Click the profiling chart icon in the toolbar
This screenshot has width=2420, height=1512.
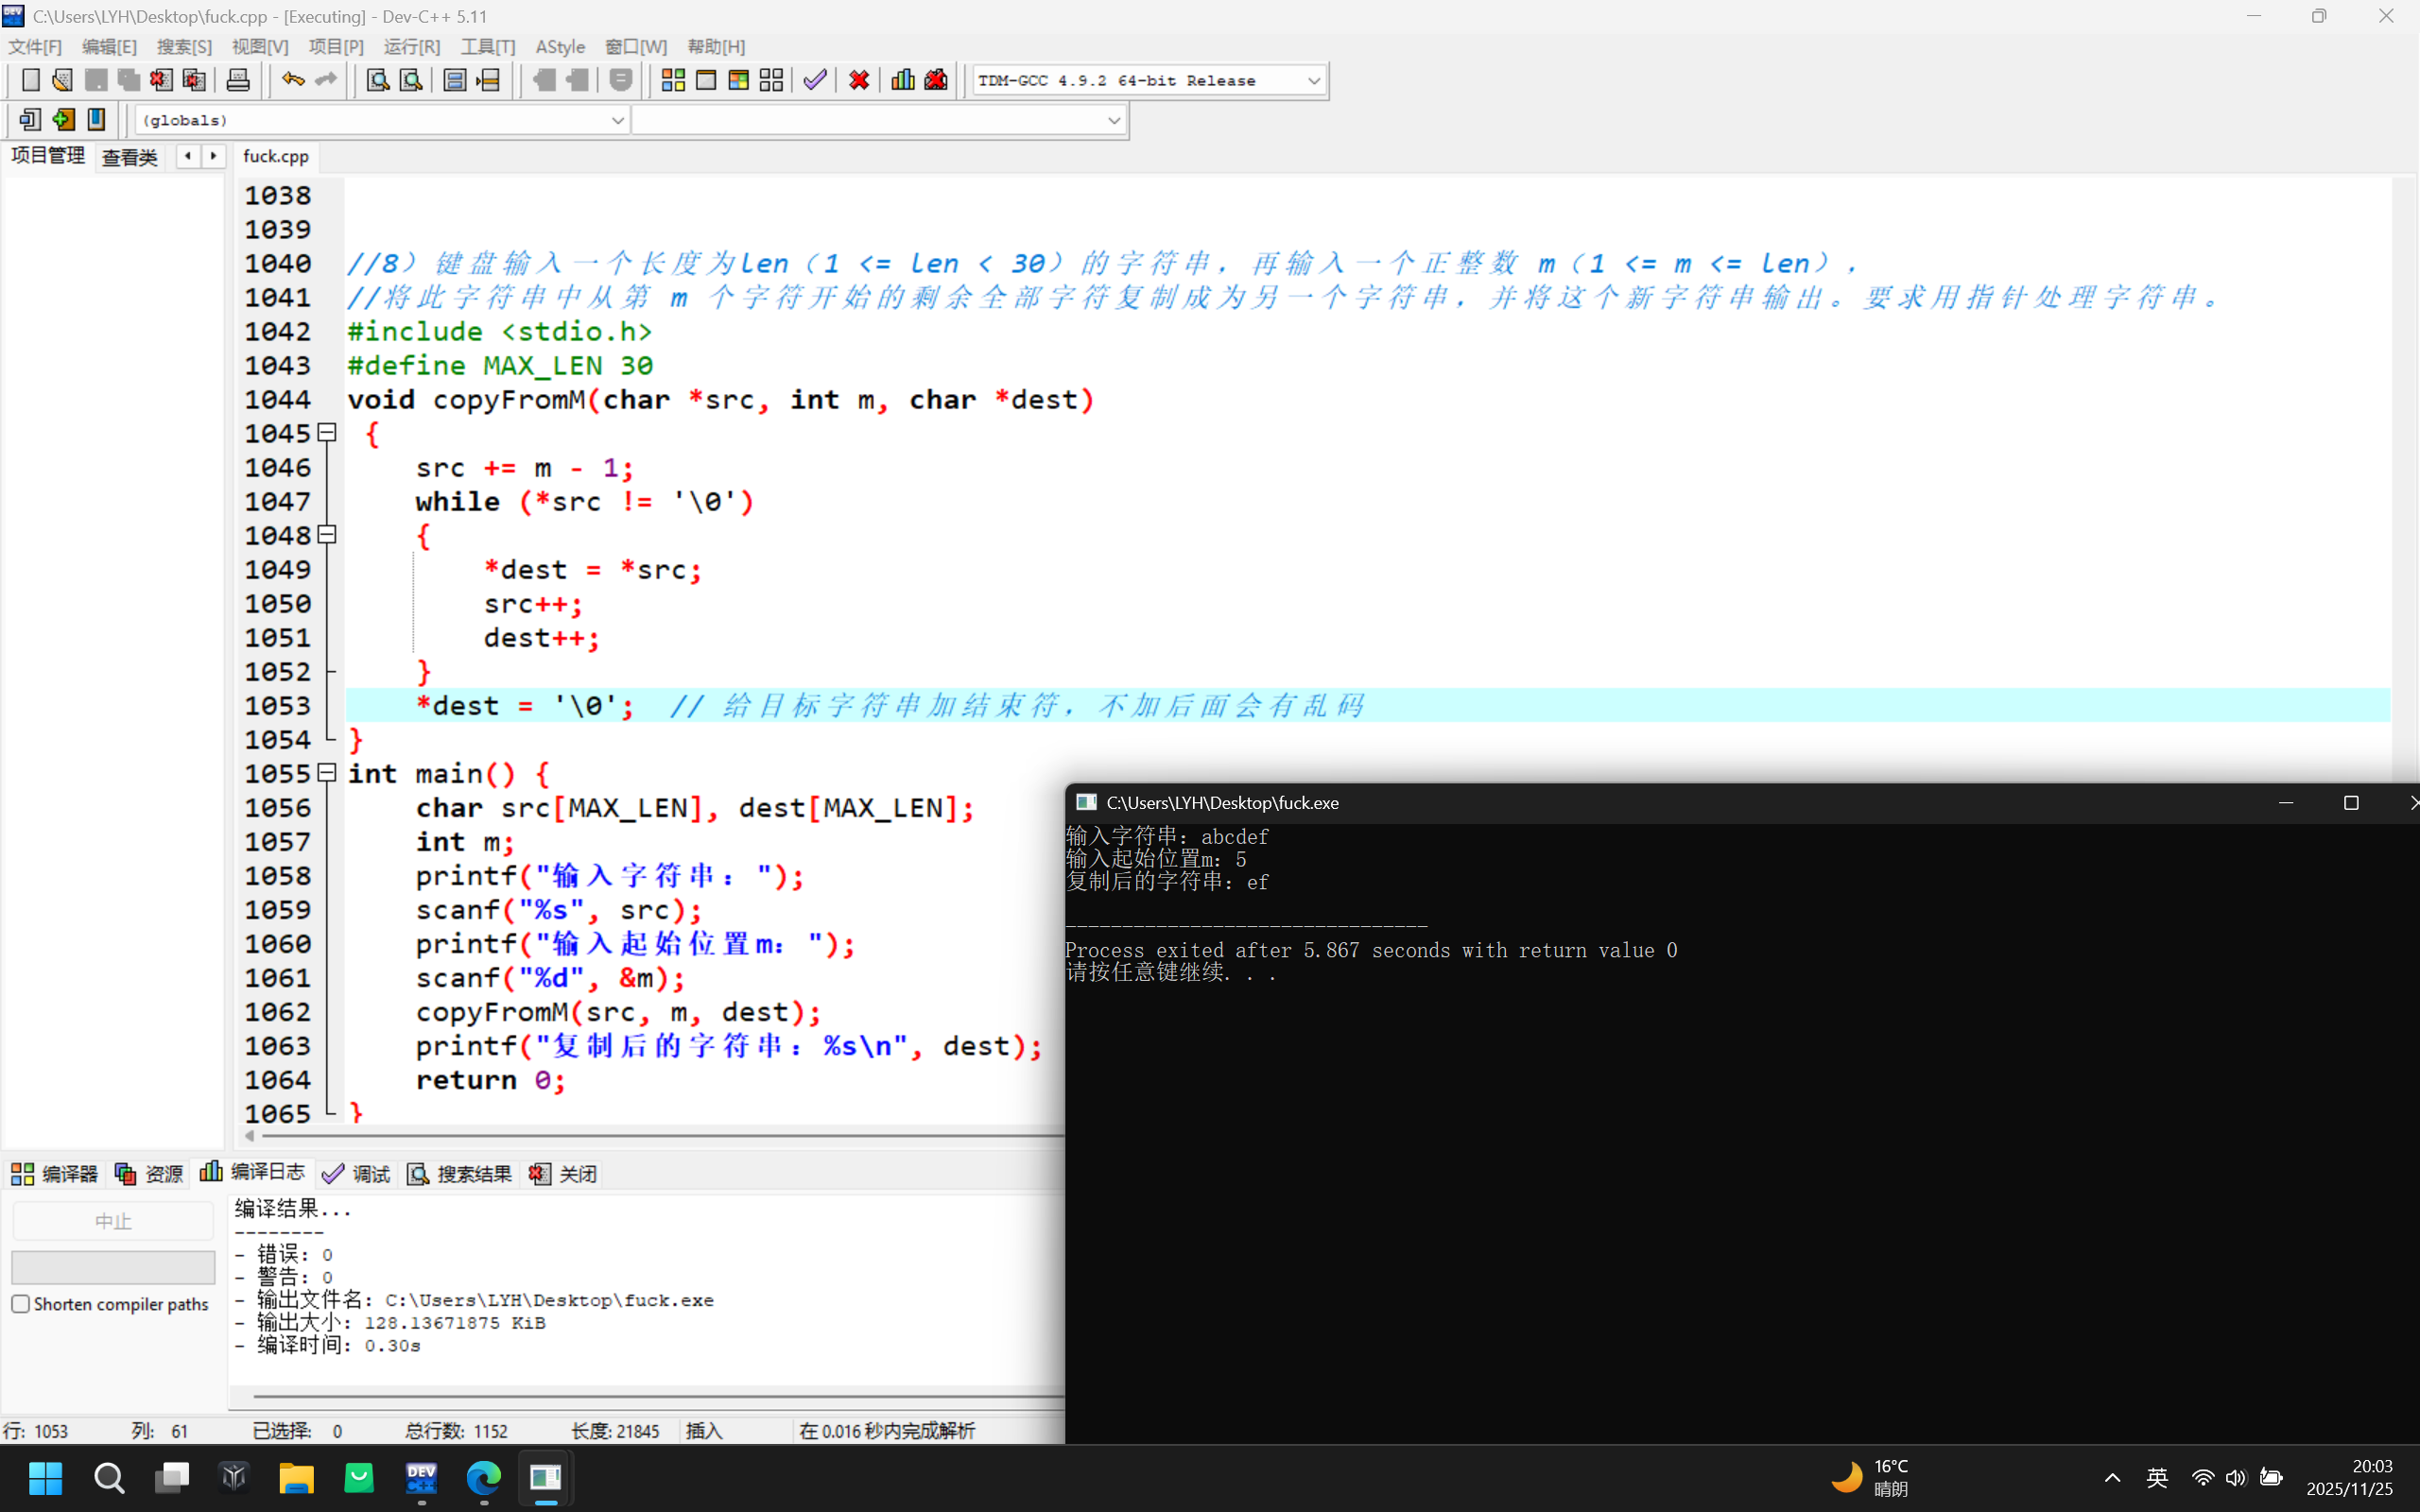902,80
